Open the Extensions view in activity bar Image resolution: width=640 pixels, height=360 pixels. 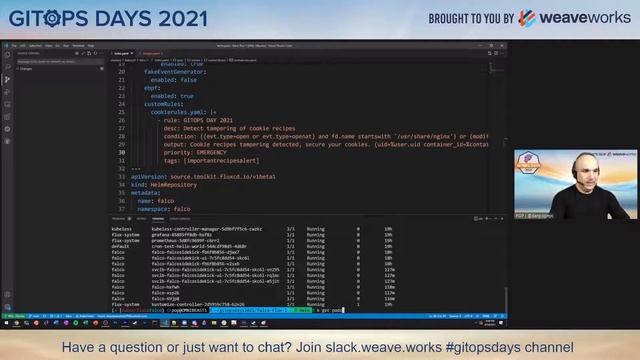tap(7, 117)
